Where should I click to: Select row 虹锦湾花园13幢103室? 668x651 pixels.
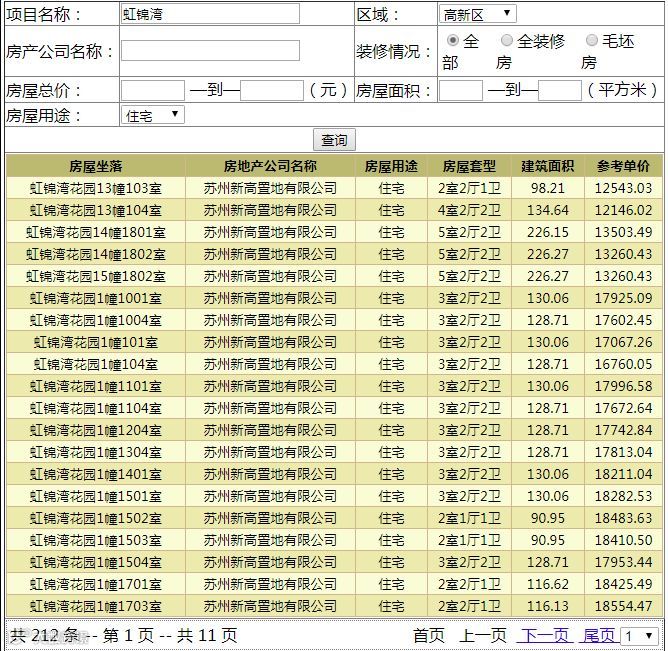coord(334,188)
